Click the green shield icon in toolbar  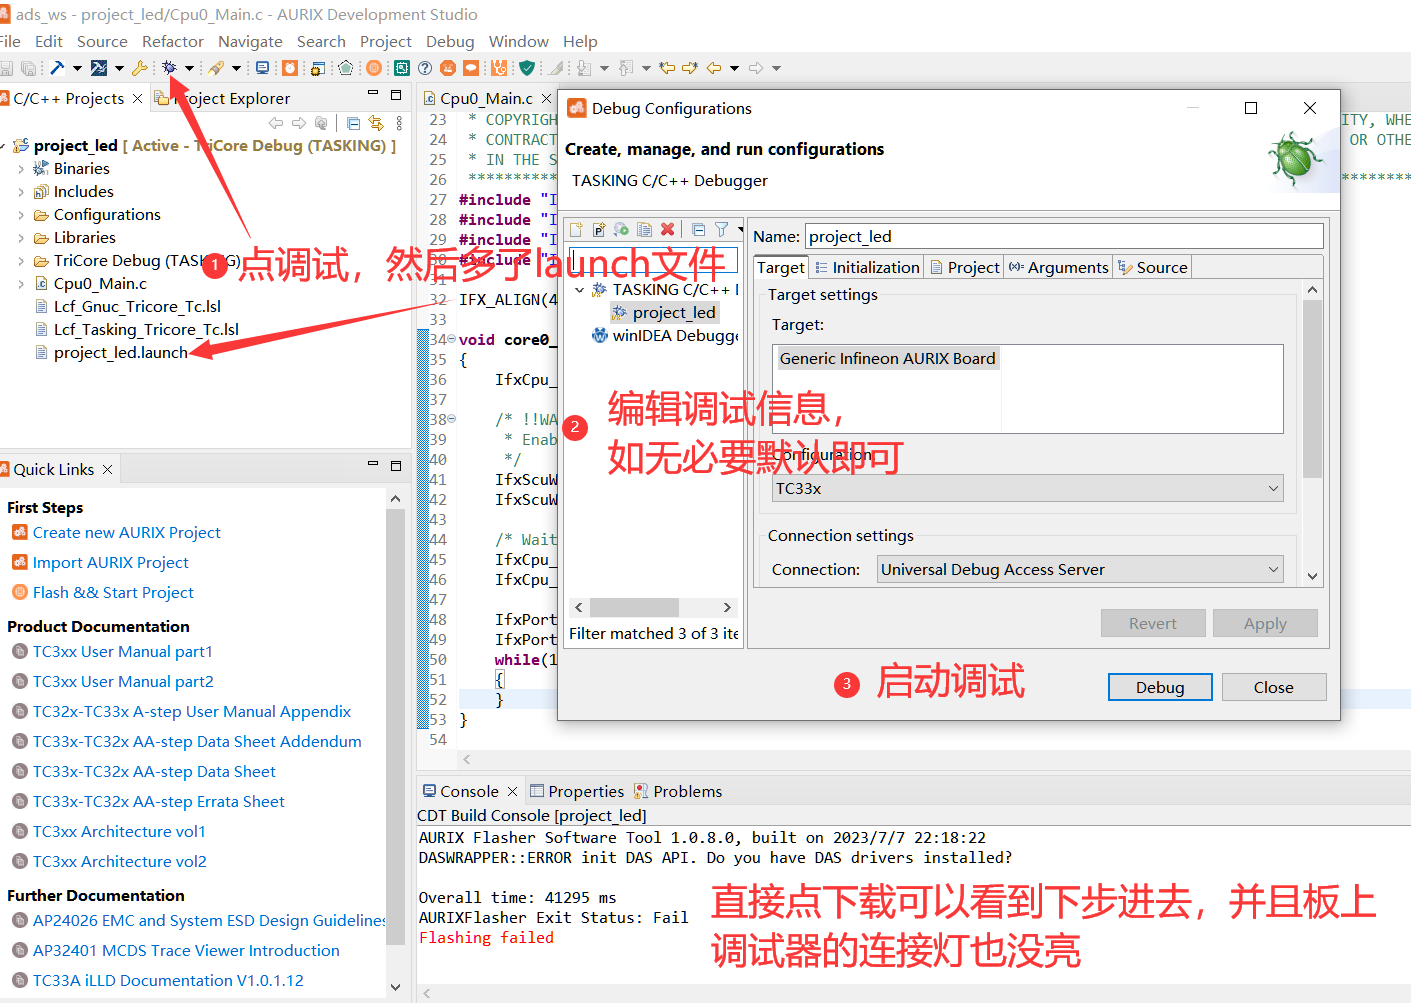click(526, 68)
